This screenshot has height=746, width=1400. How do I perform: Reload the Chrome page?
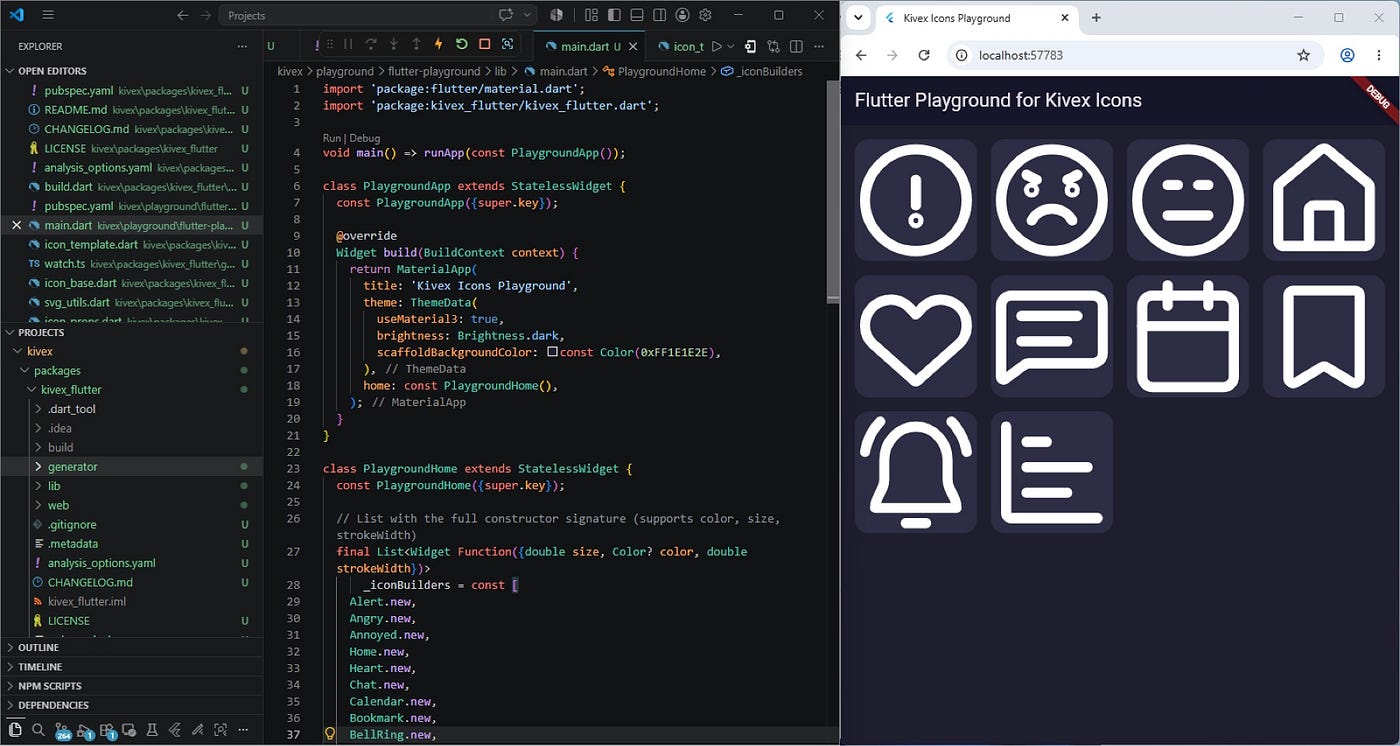(924, 55)
